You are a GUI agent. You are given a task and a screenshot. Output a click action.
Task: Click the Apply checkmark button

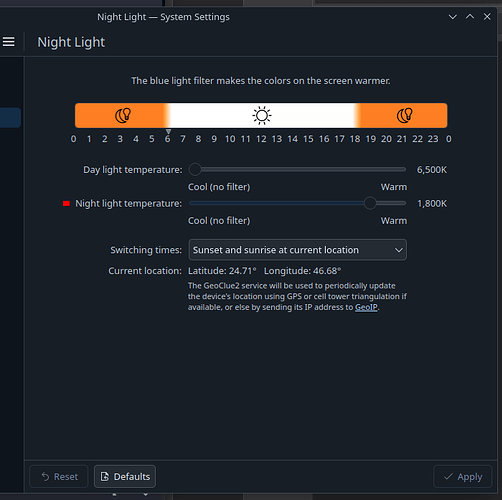463,477
